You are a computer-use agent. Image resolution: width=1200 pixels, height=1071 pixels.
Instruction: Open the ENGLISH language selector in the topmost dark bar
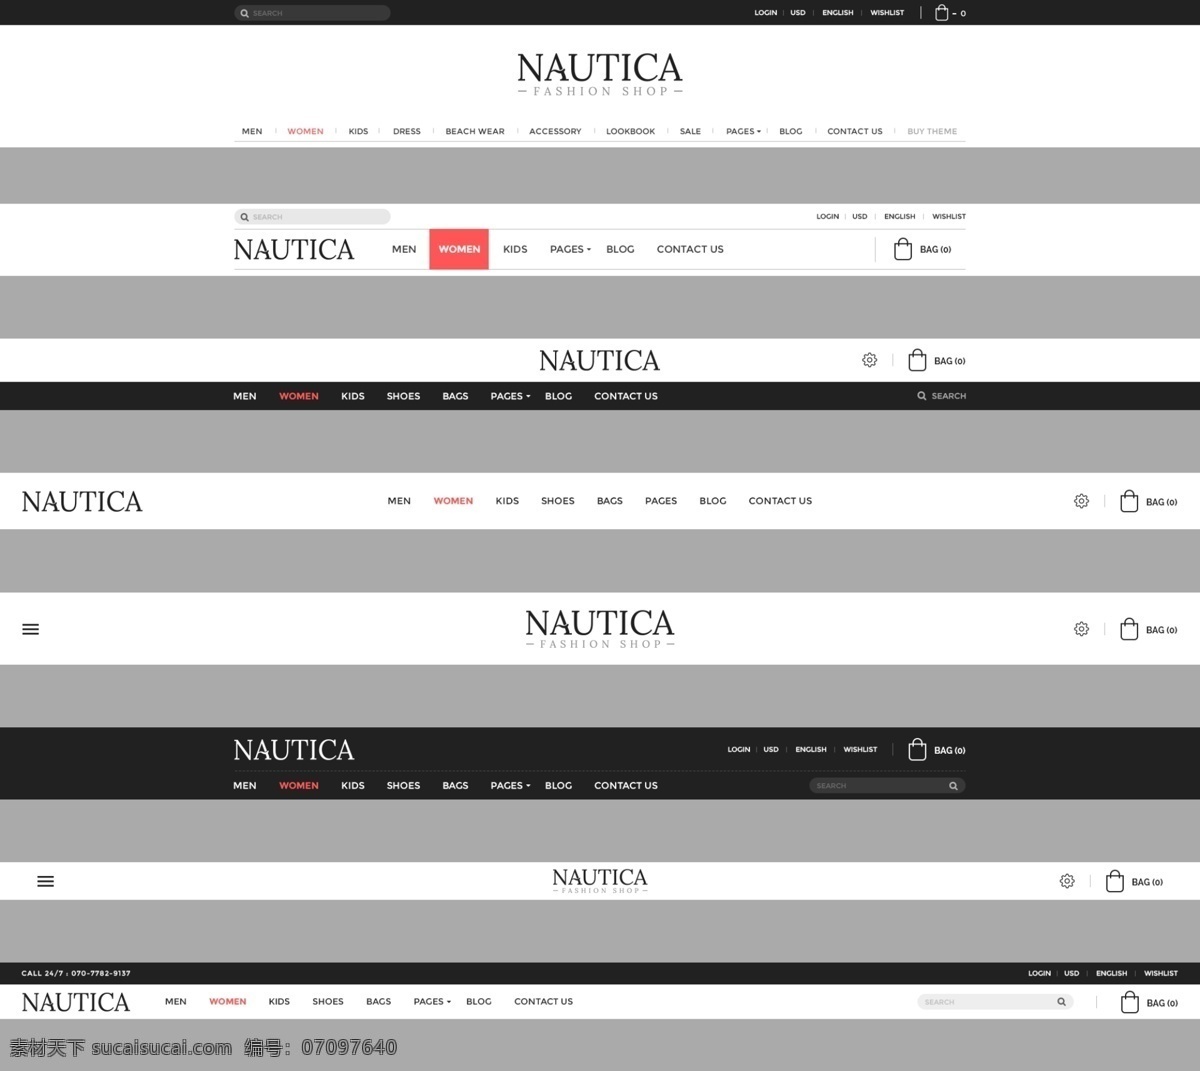(838, 13)
